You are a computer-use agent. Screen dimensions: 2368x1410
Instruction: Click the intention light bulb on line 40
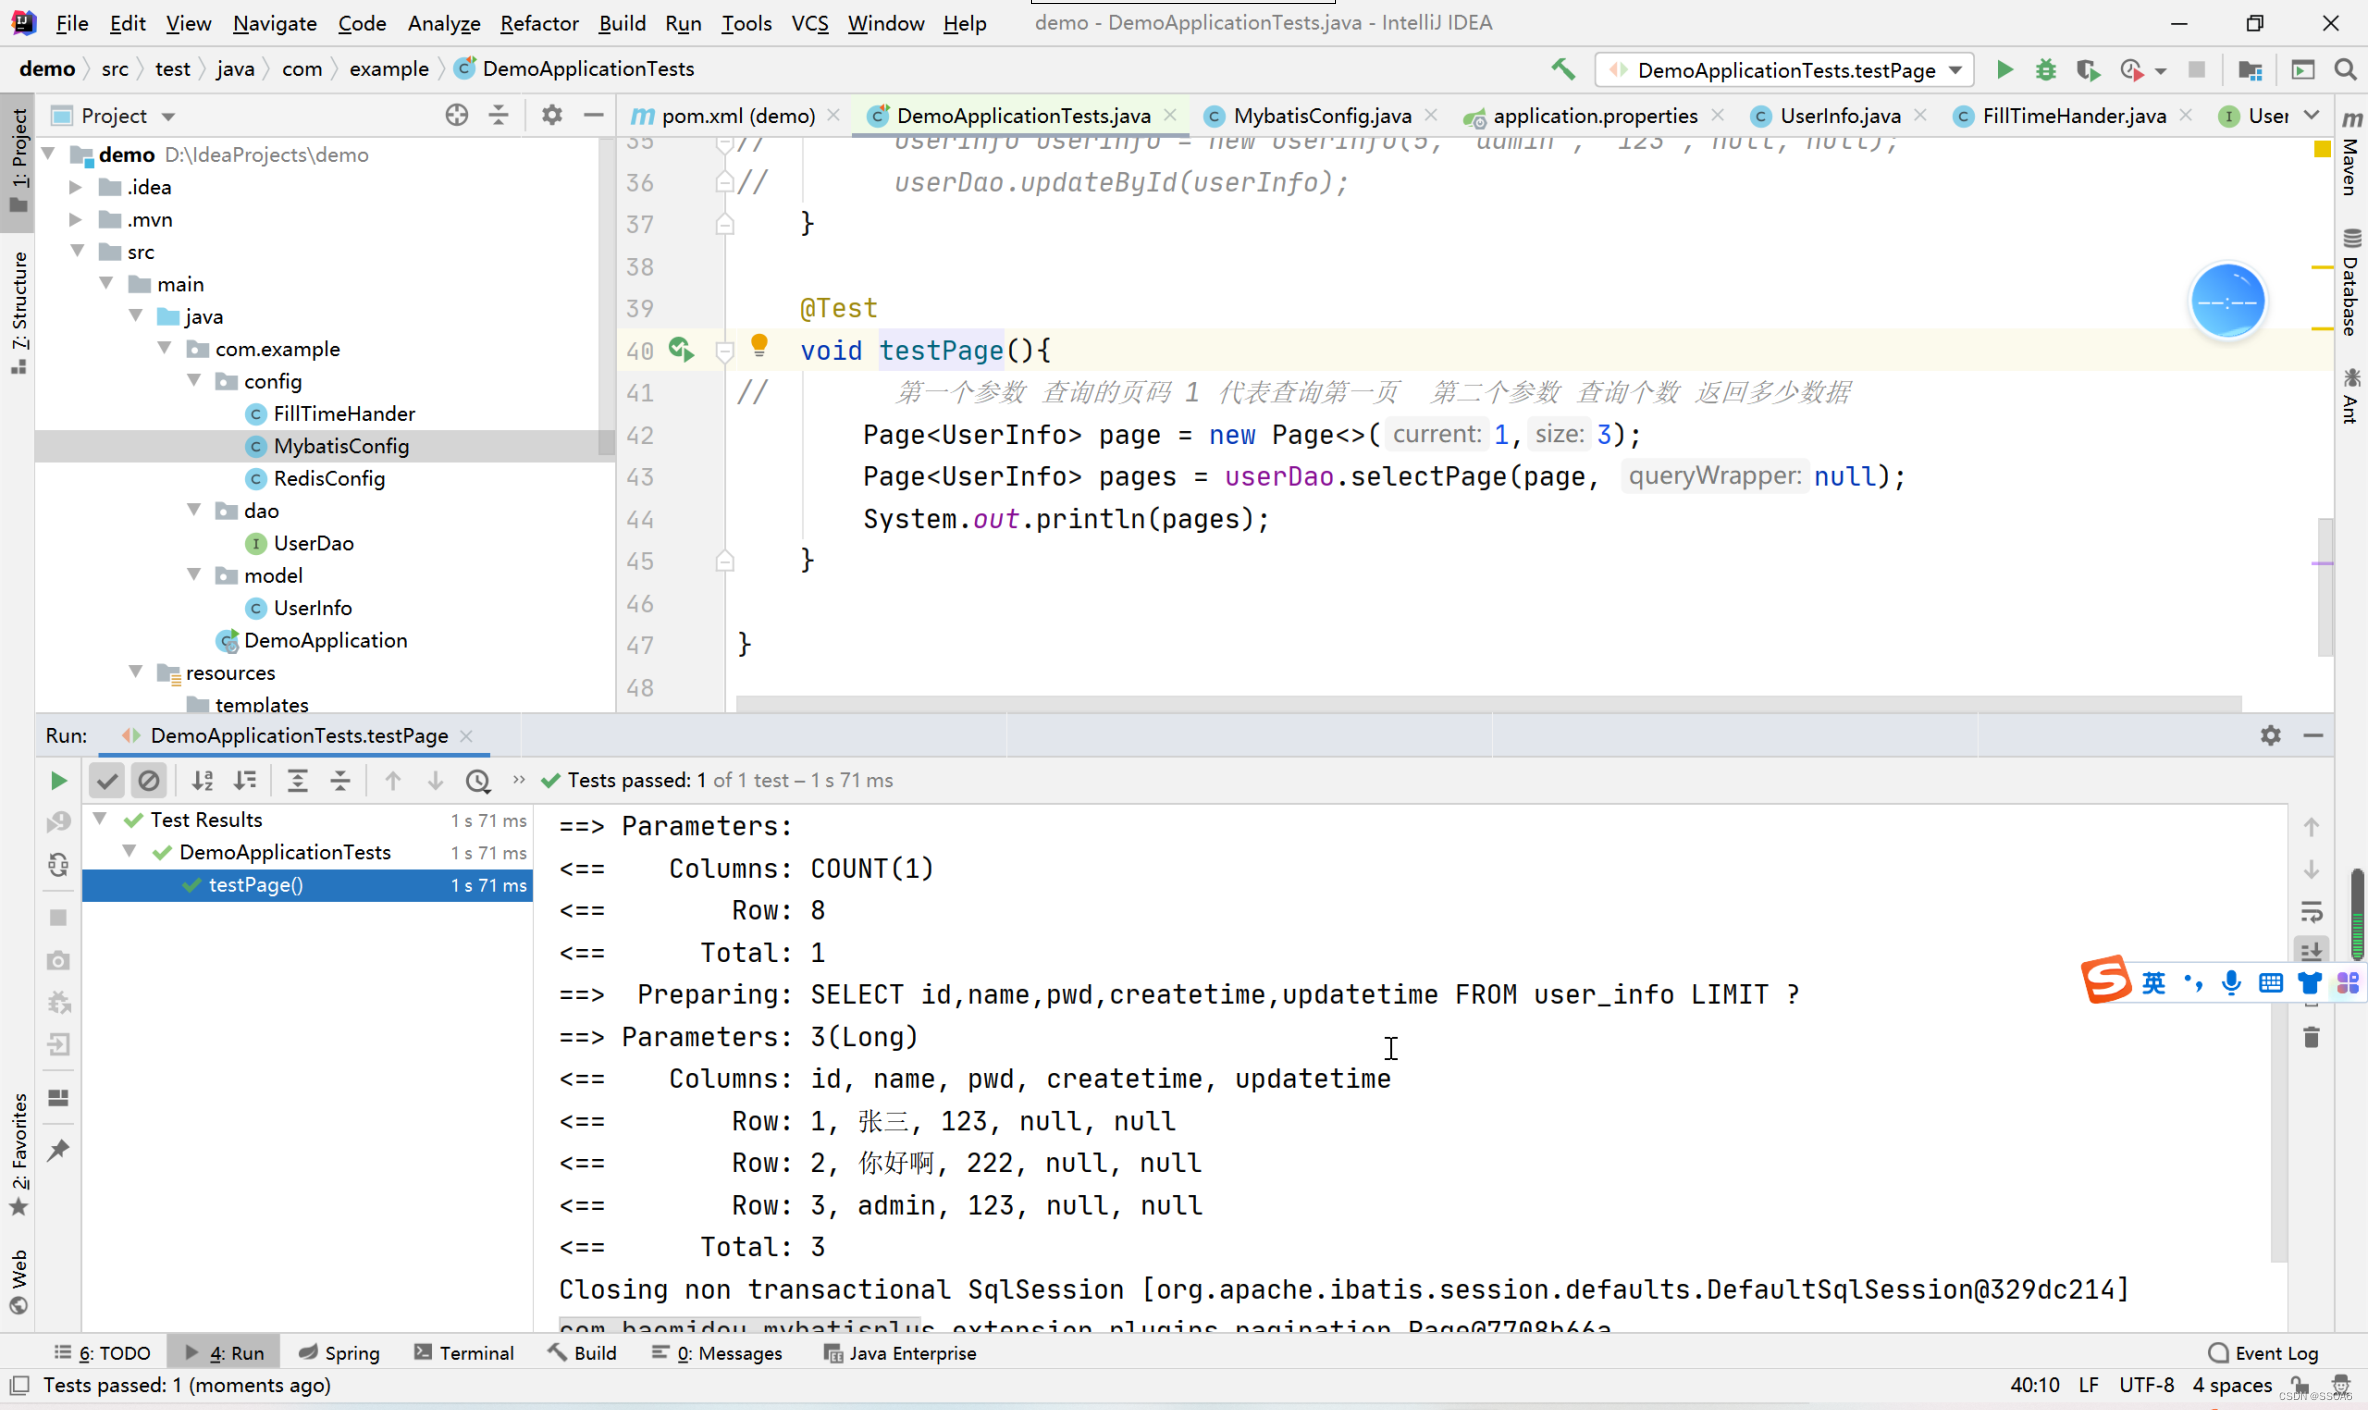(759, 346)
